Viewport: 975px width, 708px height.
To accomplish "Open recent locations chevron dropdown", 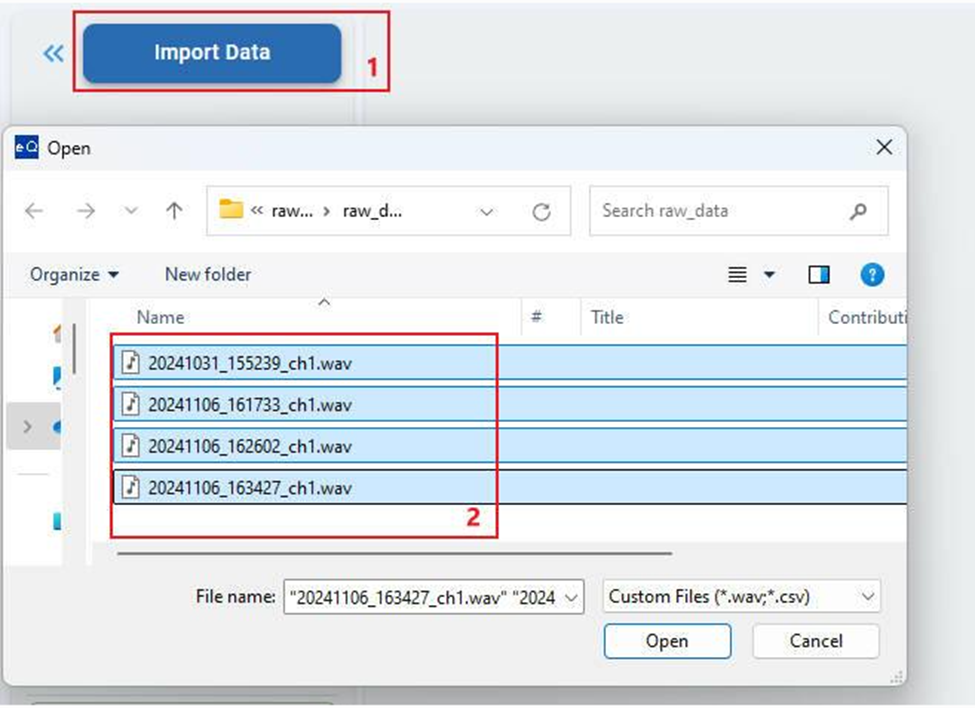I will [131, 211].
